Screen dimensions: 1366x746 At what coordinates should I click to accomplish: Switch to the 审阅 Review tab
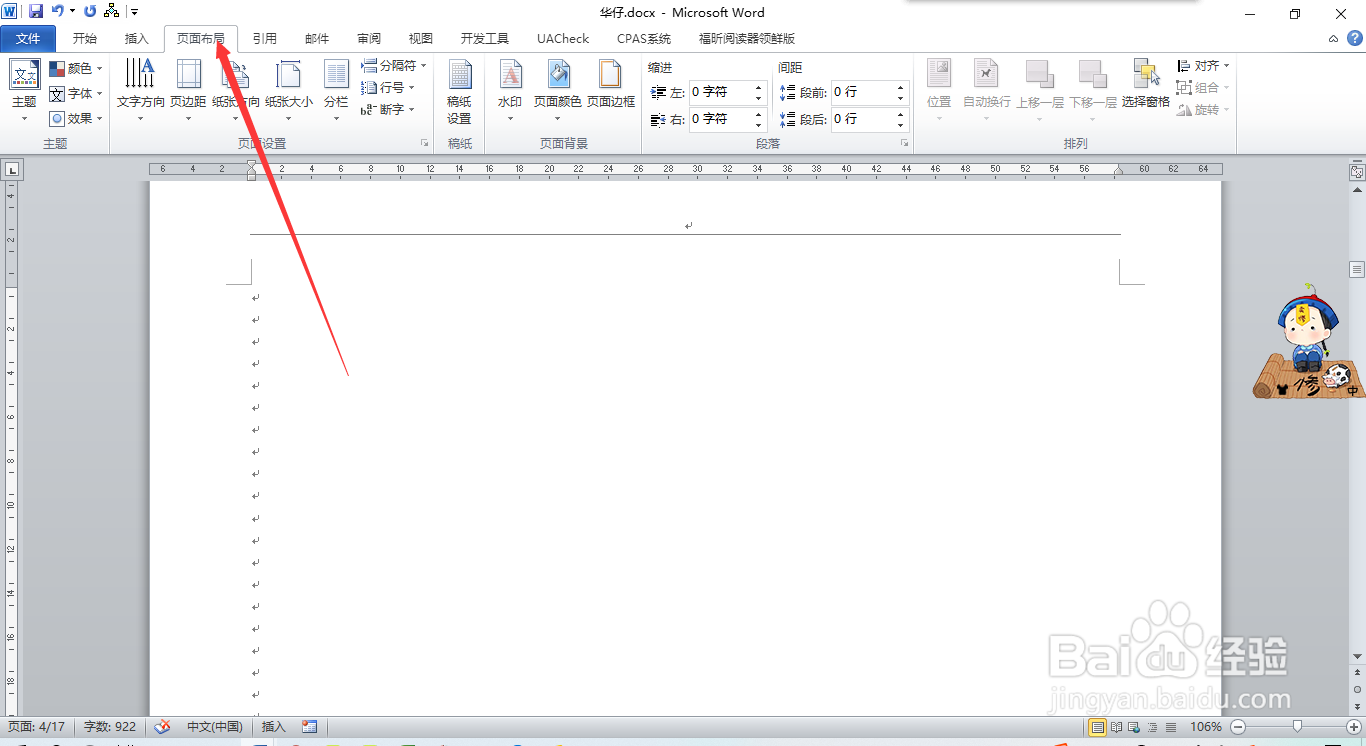369,39
